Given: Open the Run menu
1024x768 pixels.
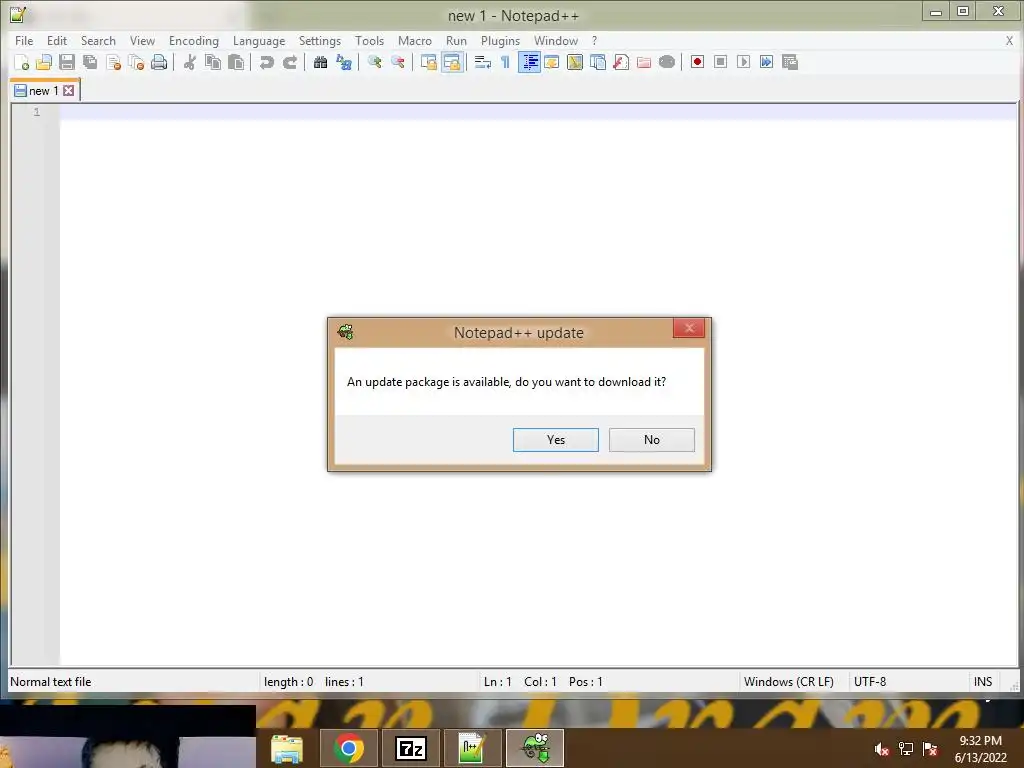Looking at the screenshot, I should (x=456, y=40).
